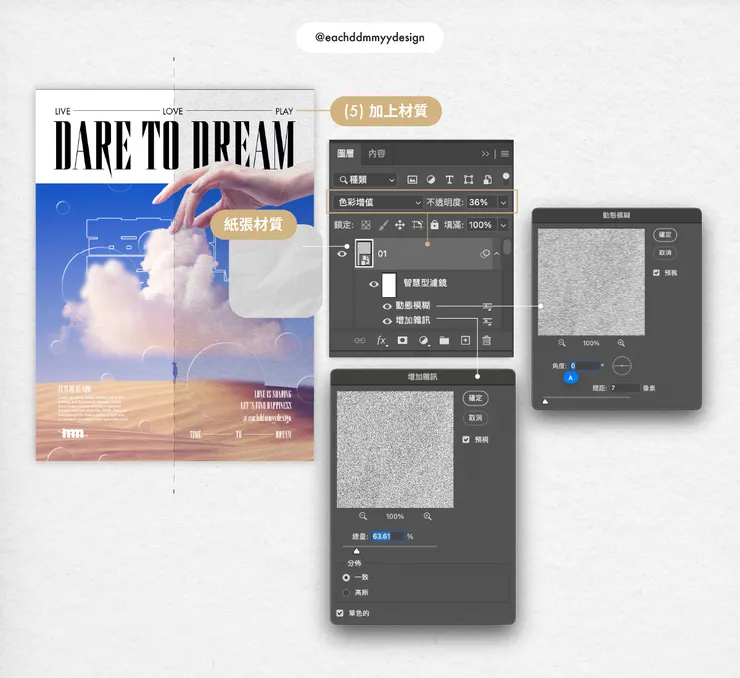This screenshot has width=740, height=678.
Task: Open the 種類 filter type dropdown
Action: pyautogui.click(x=365, y=180)
